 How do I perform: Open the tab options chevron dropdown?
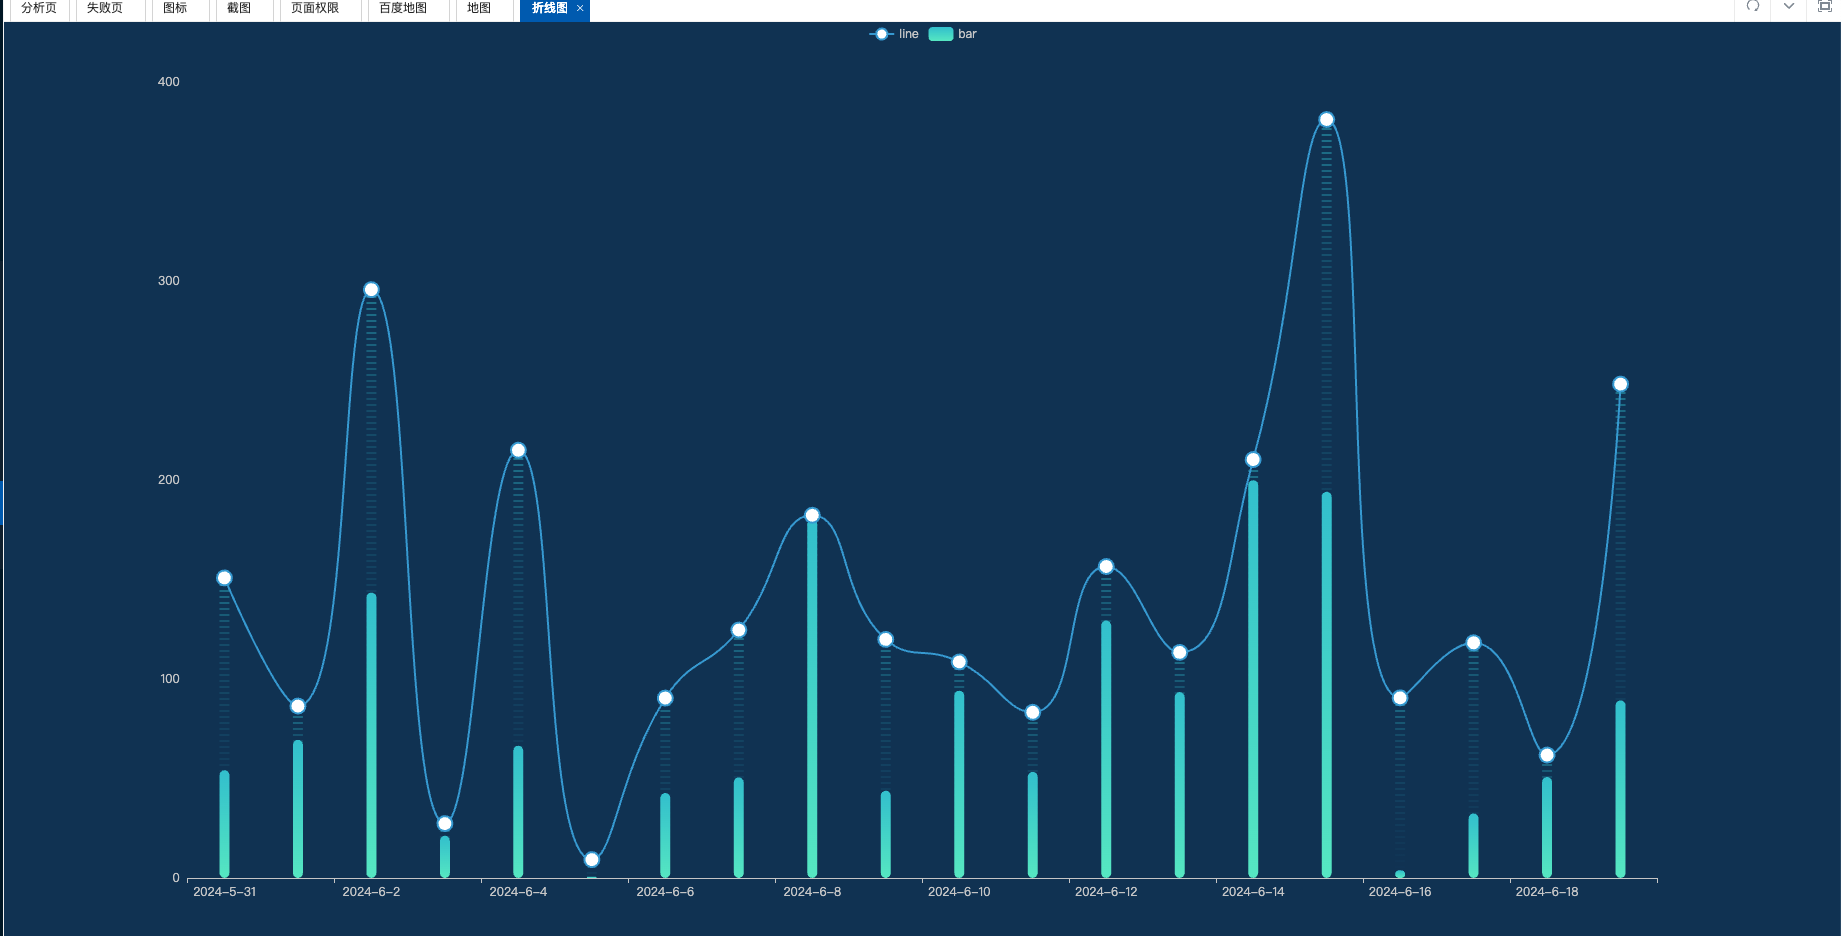1789,6
